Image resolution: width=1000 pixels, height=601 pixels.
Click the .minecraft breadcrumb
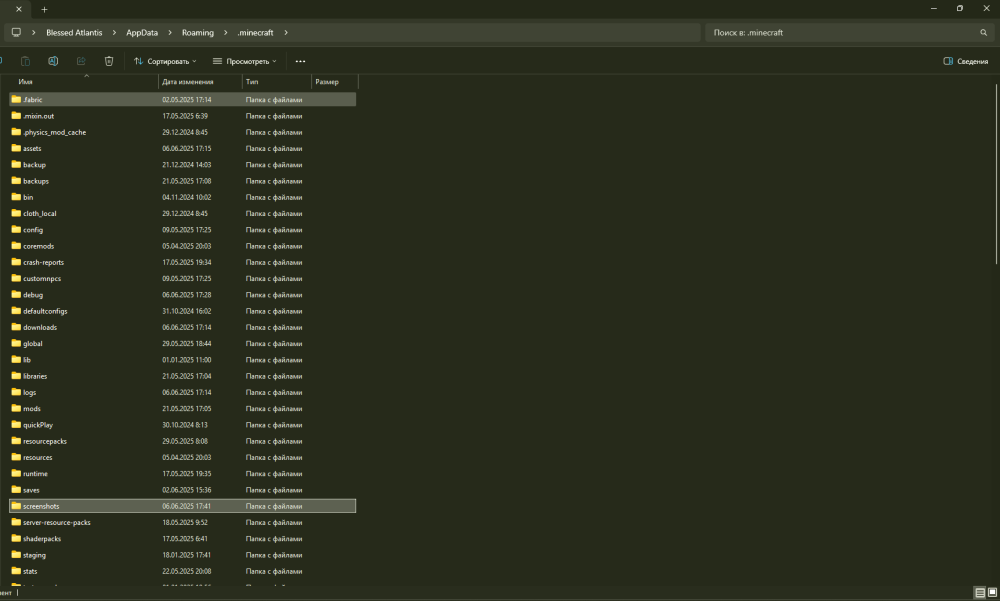(255, 33)
